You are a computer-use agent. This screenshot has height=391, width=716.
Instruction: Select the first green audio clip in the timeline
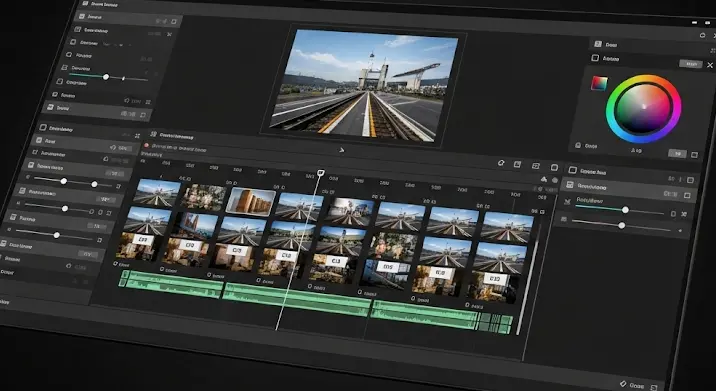pyautogui.click(x=171, y=283)
